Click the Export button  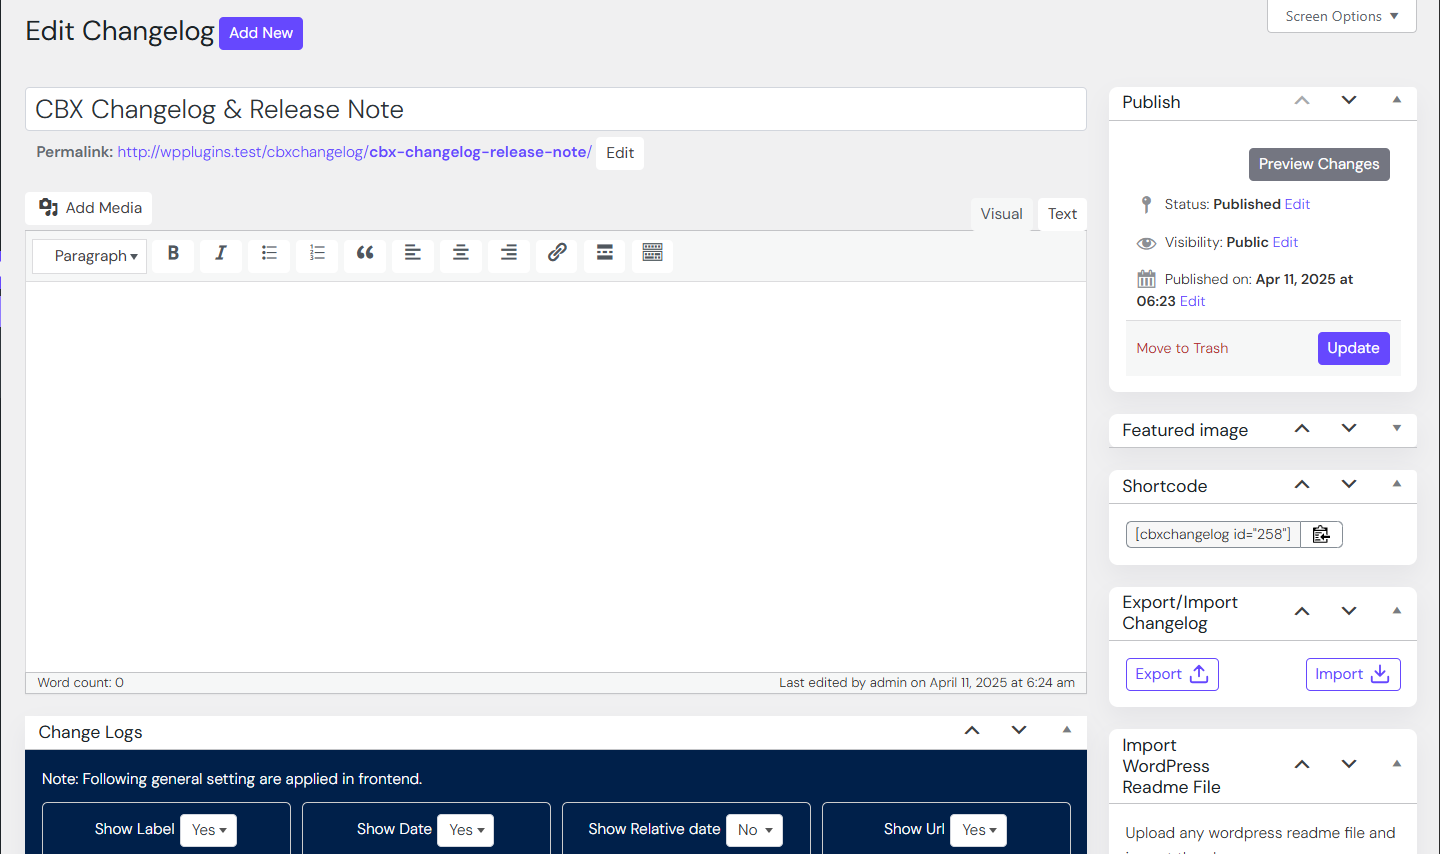(1172, 674)
